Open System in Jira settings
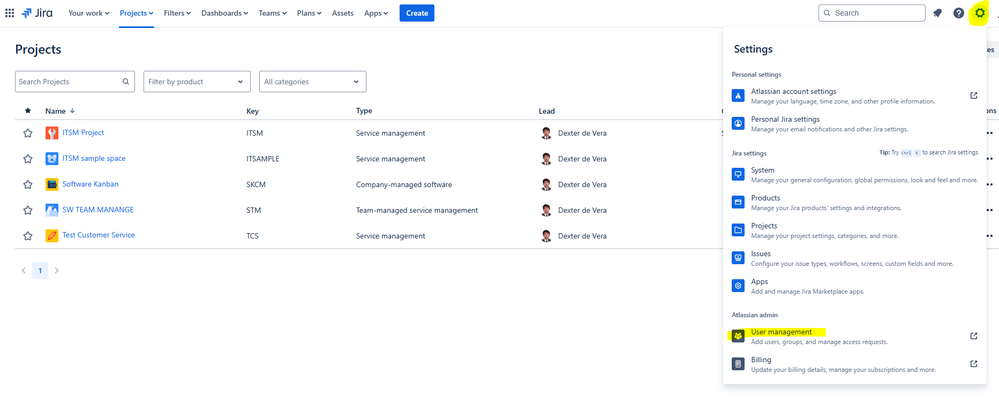 coord(854,175)
